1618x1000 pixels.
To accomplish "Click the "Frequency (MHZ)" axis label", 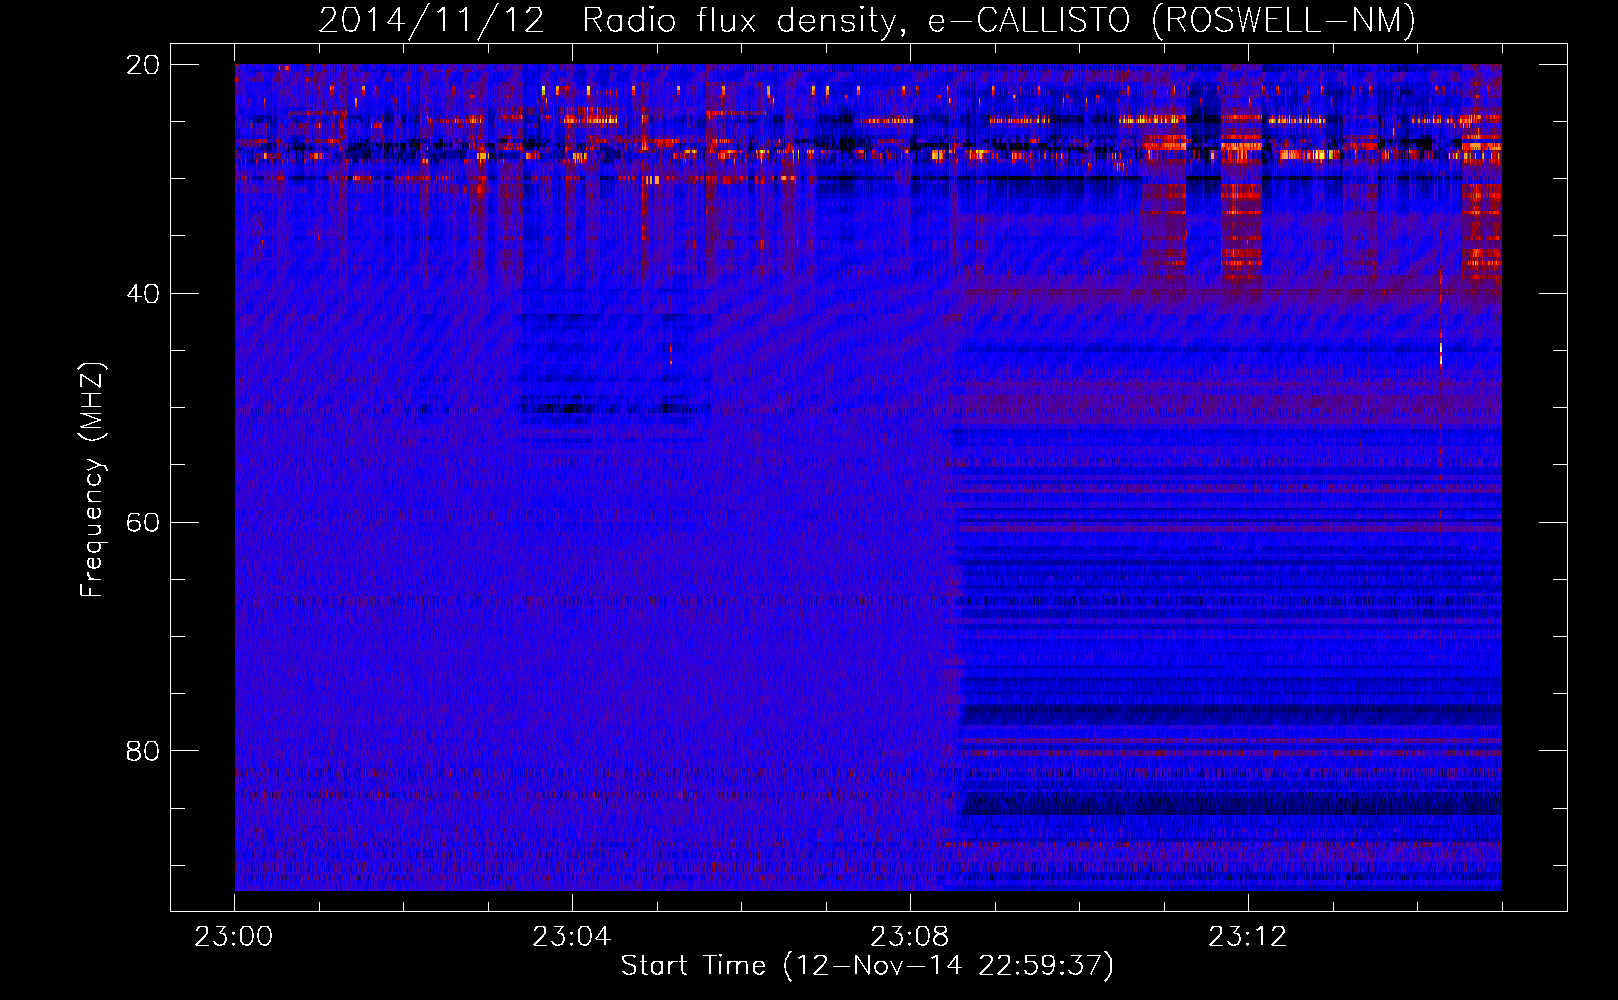I will point(92,480).
